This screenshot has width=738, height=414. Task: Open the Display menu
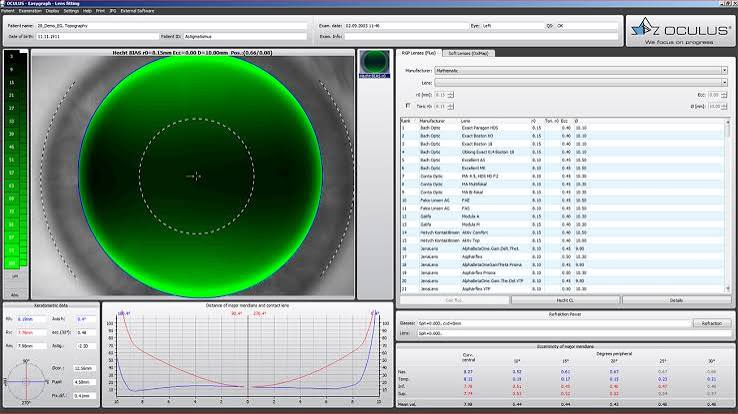click(x=52, y=10)
